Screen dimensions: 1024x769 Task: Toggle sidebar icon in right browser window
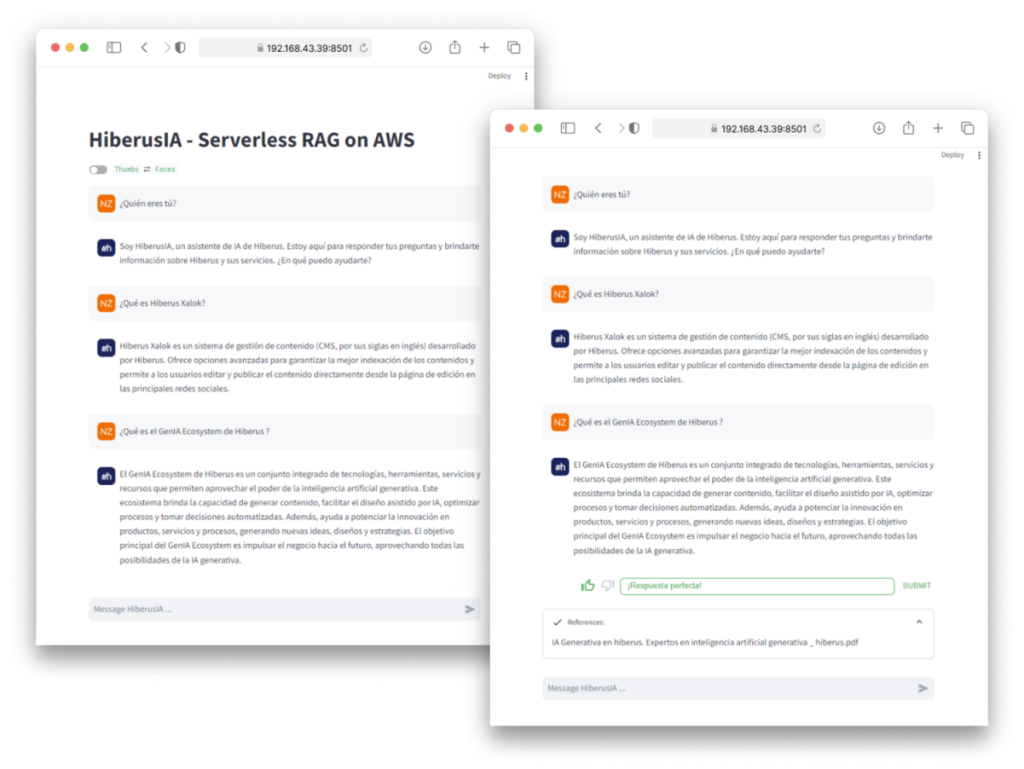tap(568, 128)
